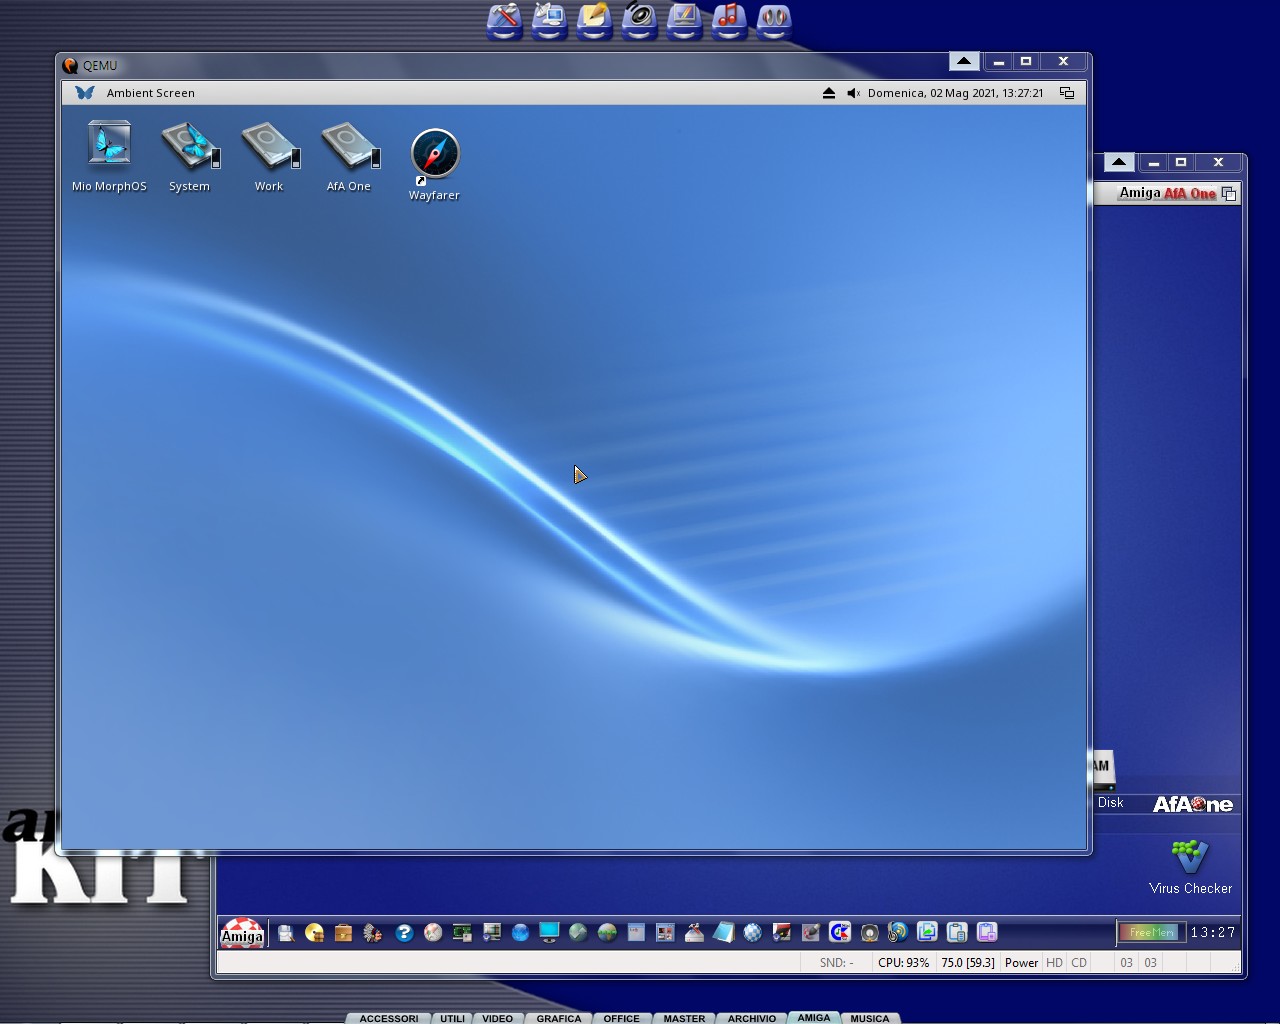Viewport: 1280px width, 1024px height.
Task: Click the Amiga start menu button
Action: pyautogui.click(x=242, y=933)
